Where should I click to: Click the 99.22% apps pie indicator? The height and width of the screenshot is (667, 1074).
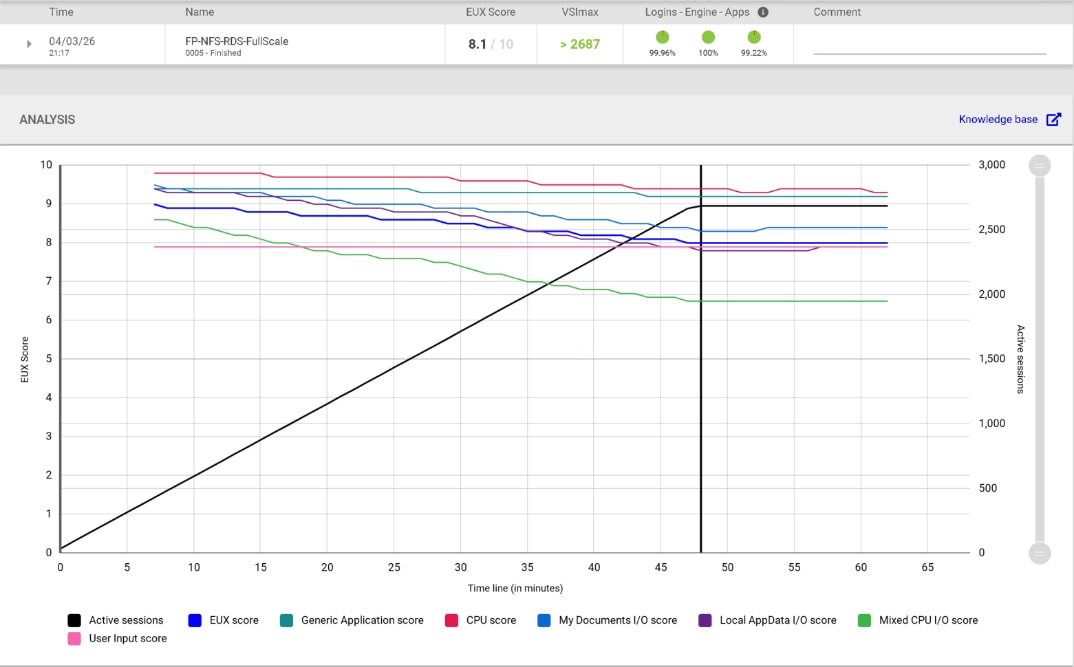(753, 37)
